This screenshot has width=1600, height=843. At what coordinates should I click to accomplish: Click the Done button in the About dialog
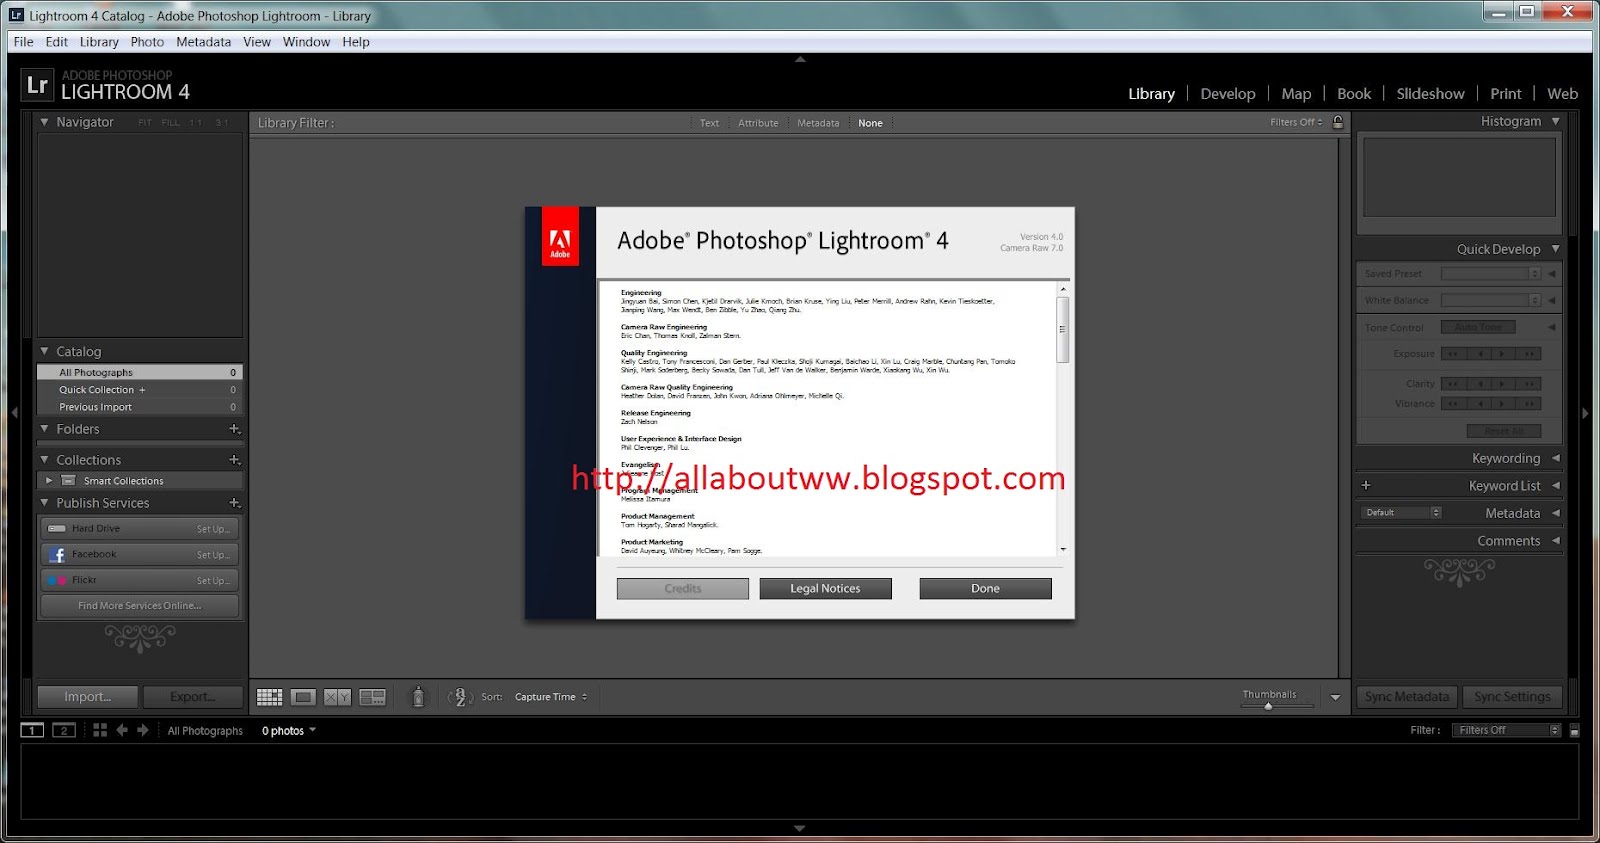[985, 588]
